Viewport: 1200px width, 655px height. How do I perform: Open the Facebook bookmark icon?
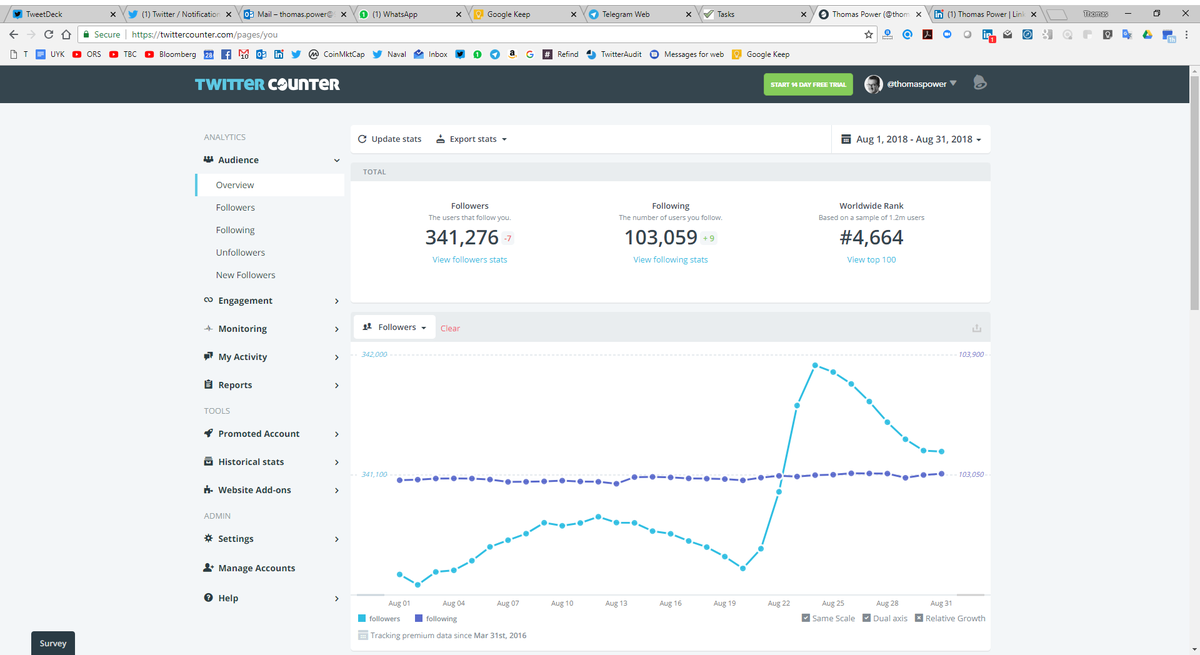(225, 54)
